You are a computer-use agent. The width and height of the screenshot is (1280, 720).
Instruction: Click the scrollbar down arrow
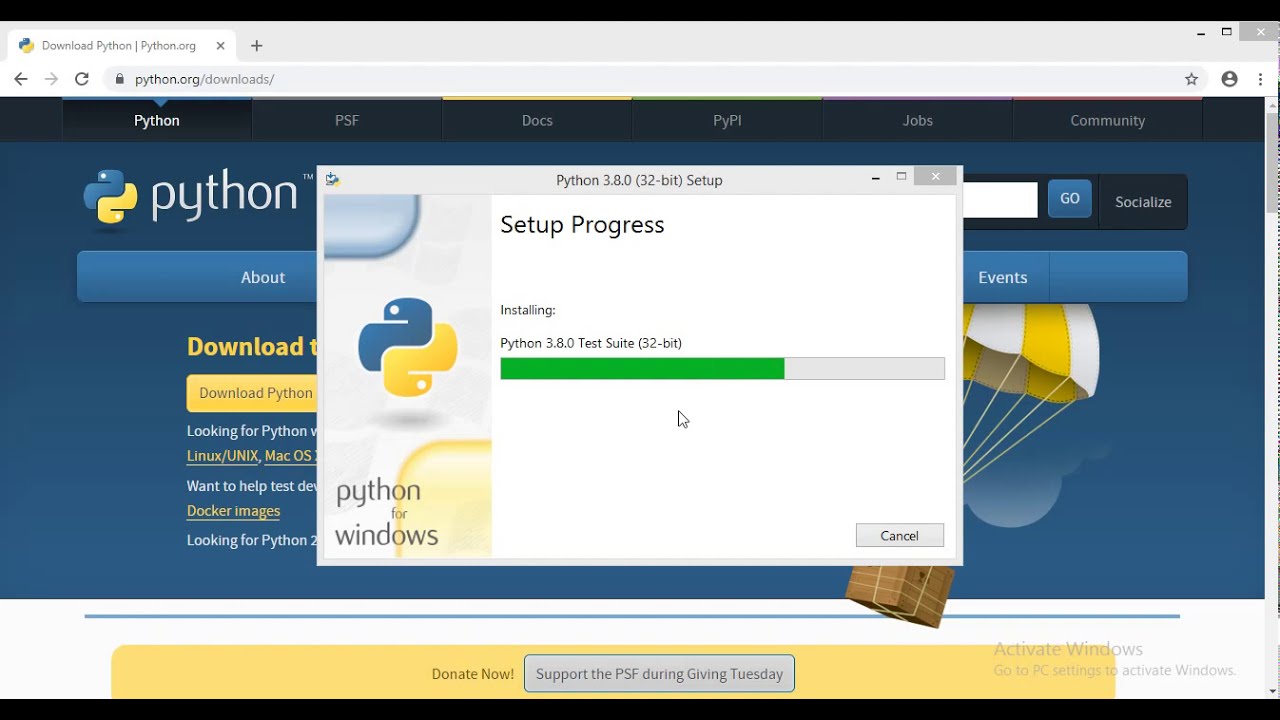tap(1272, 691)
